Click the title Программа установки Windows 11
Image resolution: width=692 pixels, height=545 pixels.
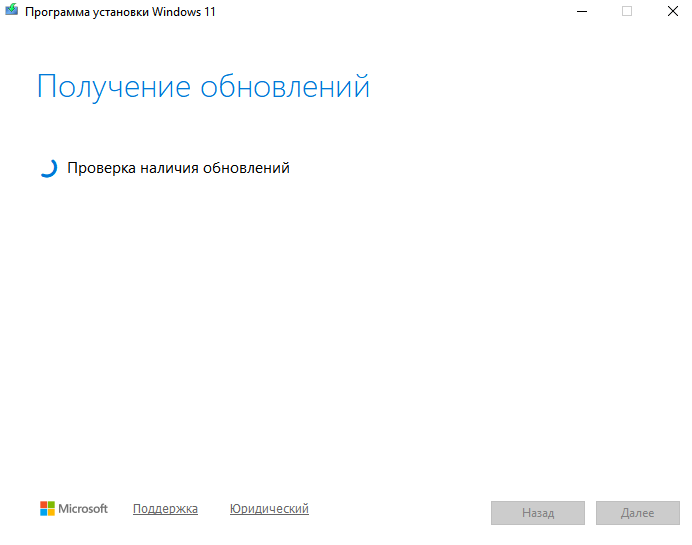tap(120, 12)
